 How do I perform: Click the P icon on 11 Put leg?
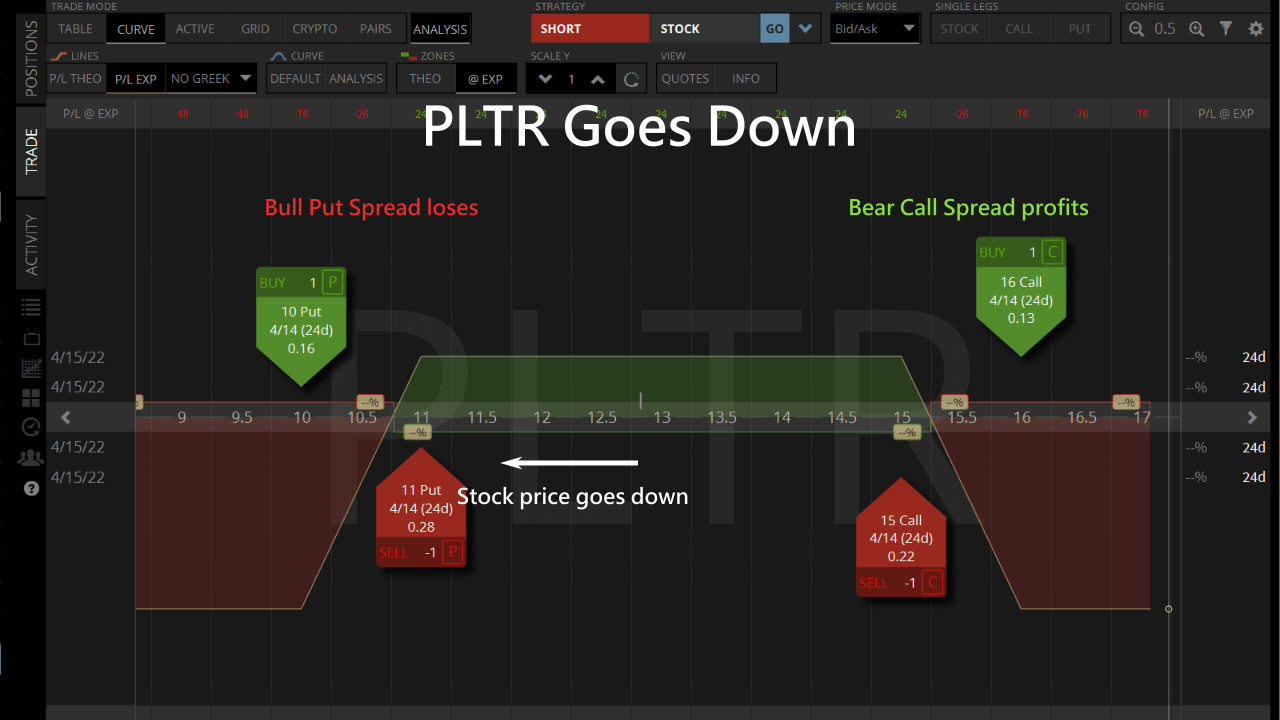click(453, 552)
